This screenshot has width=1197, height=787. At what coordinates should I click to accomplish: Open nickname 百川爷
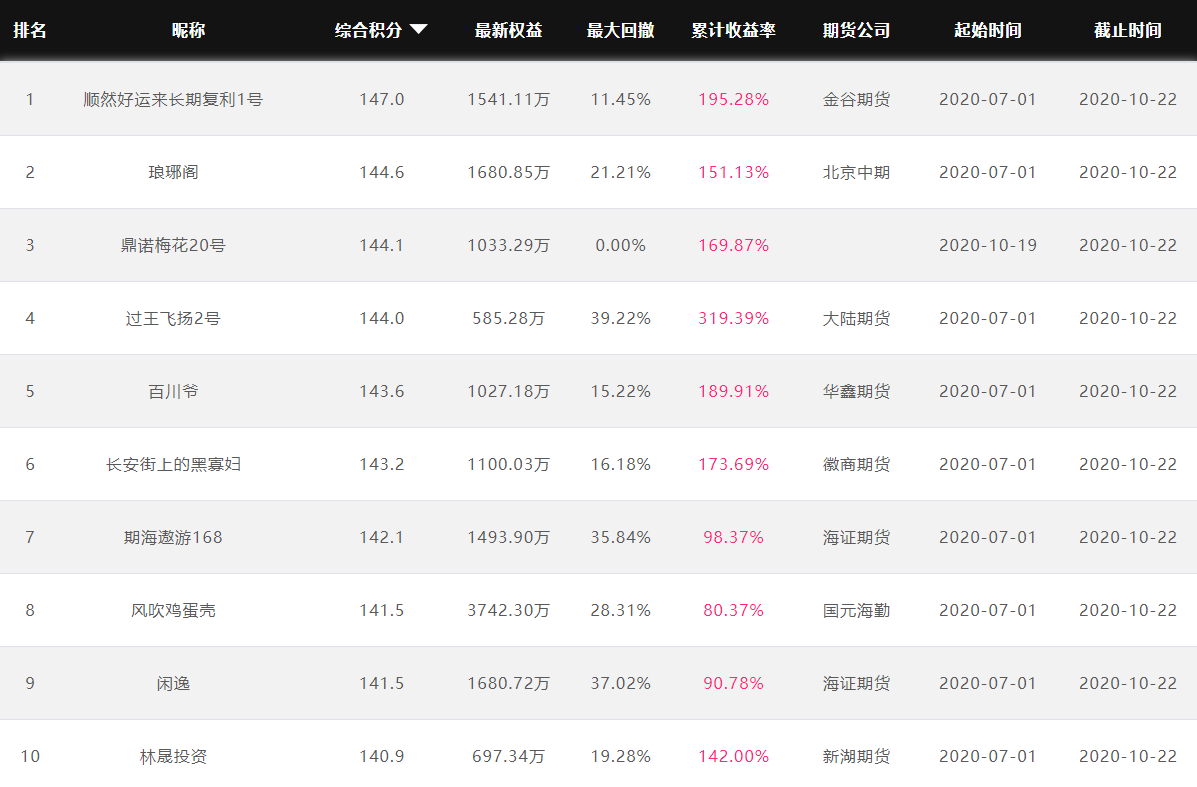tap(173, 392)
